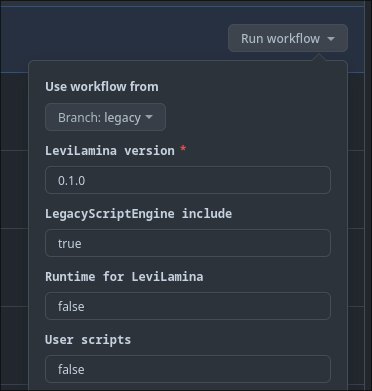Click the 'LegacyScriptEngine include' label

click(x=139, y=214)
